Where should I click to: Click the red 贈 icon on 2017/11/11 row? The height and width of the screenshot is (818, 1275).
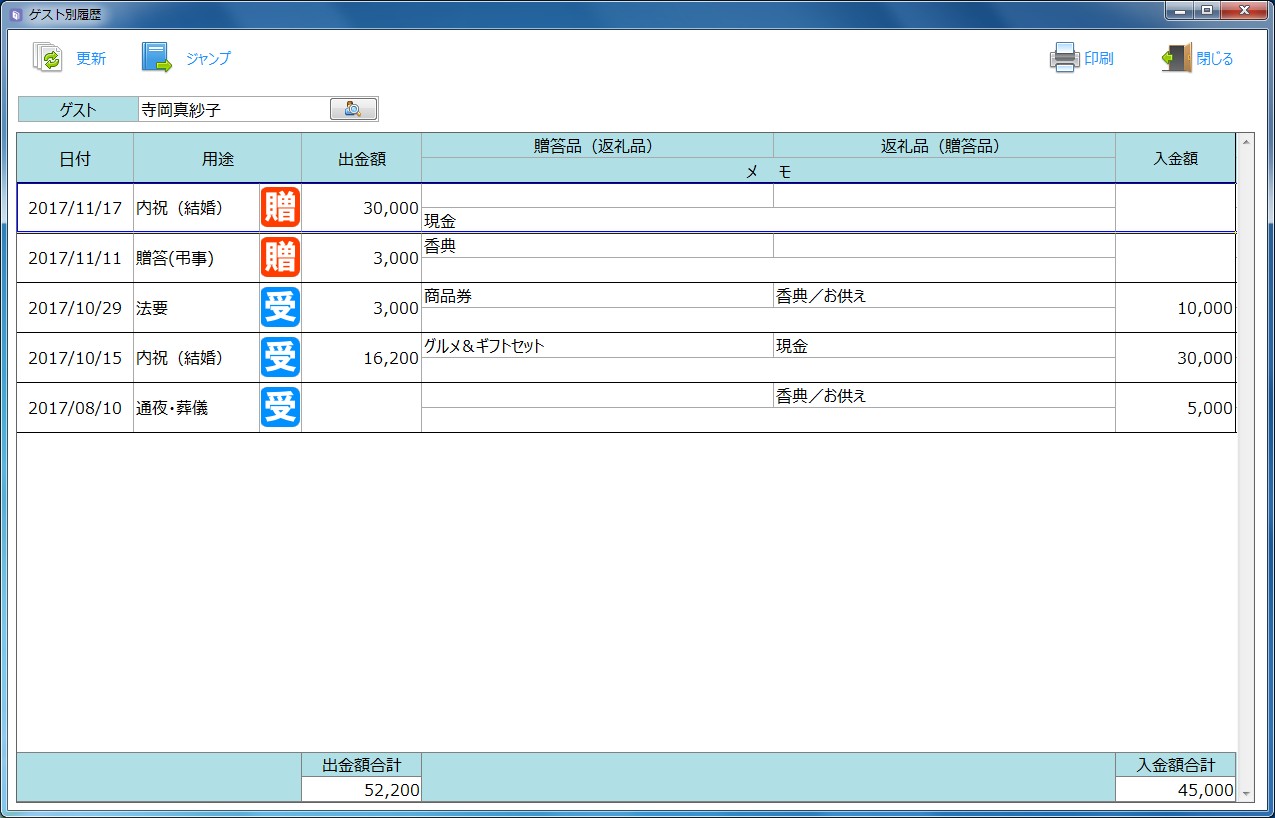[x=280, y=258]
